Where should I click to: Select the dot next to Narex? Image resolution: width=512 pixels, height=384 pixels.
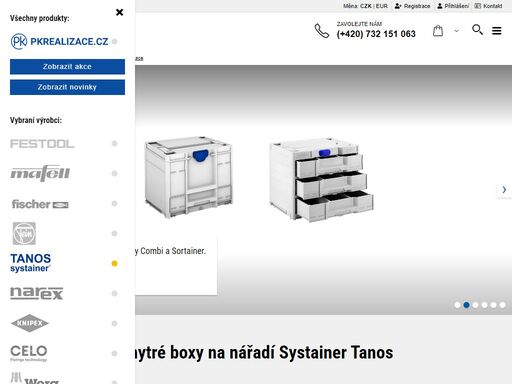coord(114,293)
